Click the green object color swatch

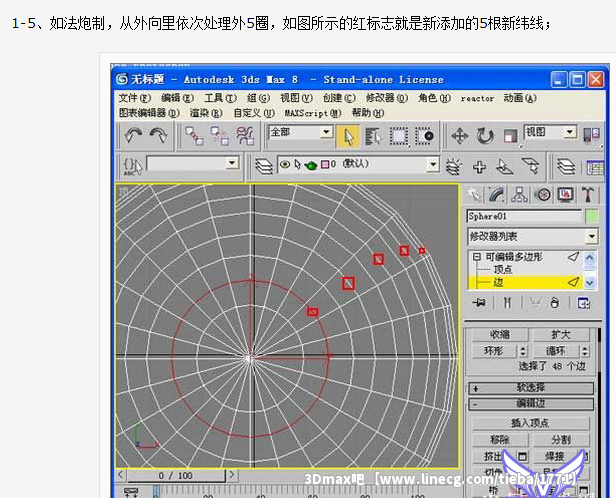pos(592,216)
